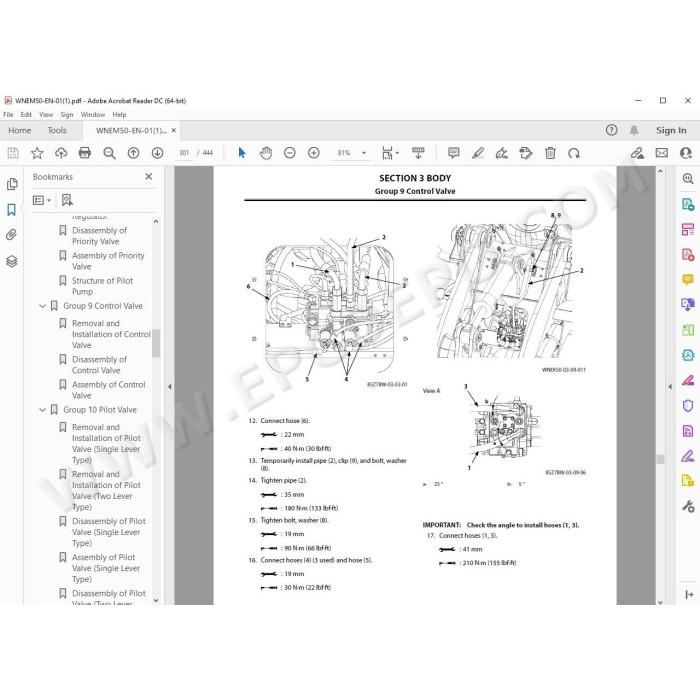This screenshot has width=700, height=700.
Task: Go to next page arrow
Action: coord(158,153)
